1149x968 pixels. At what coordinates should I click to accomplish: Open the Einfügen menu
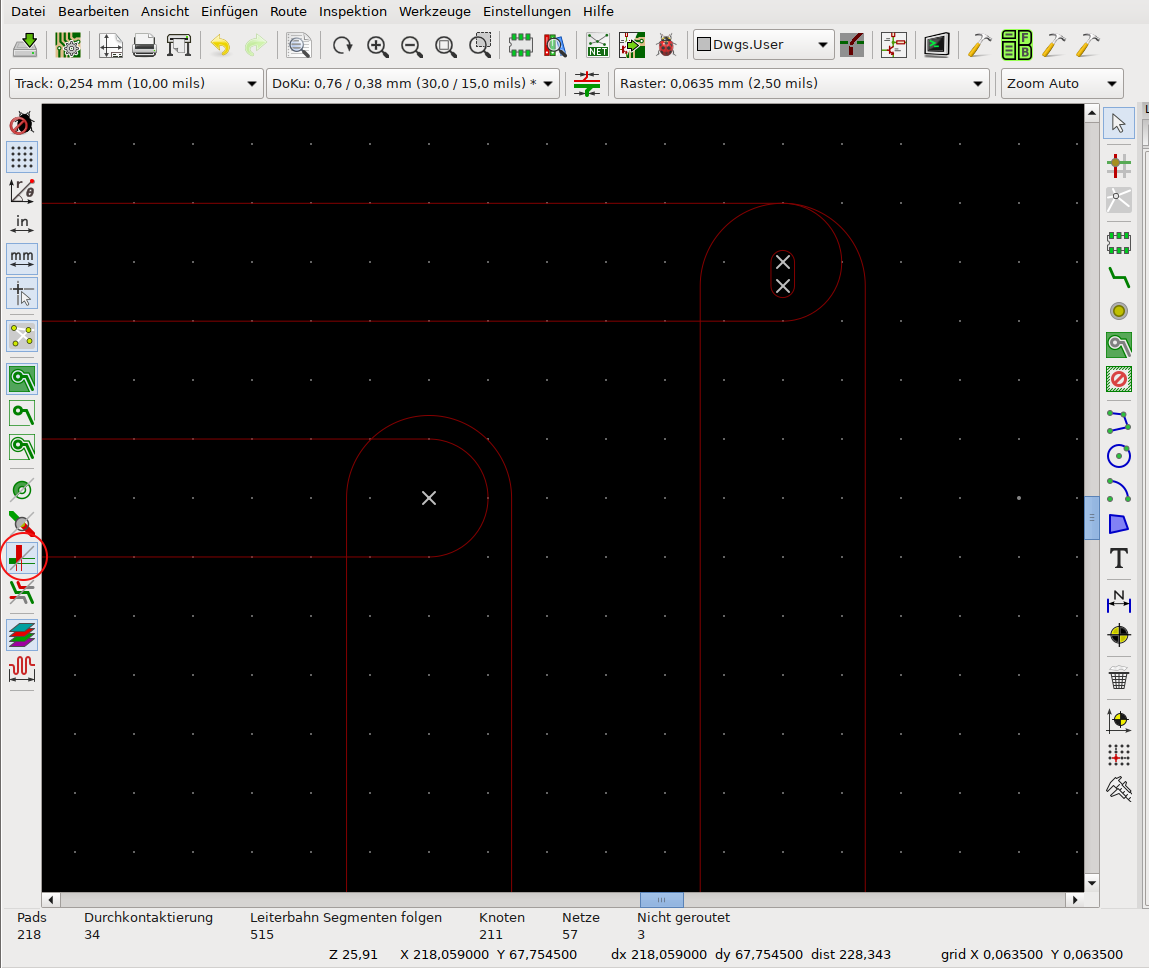(229, 11)
